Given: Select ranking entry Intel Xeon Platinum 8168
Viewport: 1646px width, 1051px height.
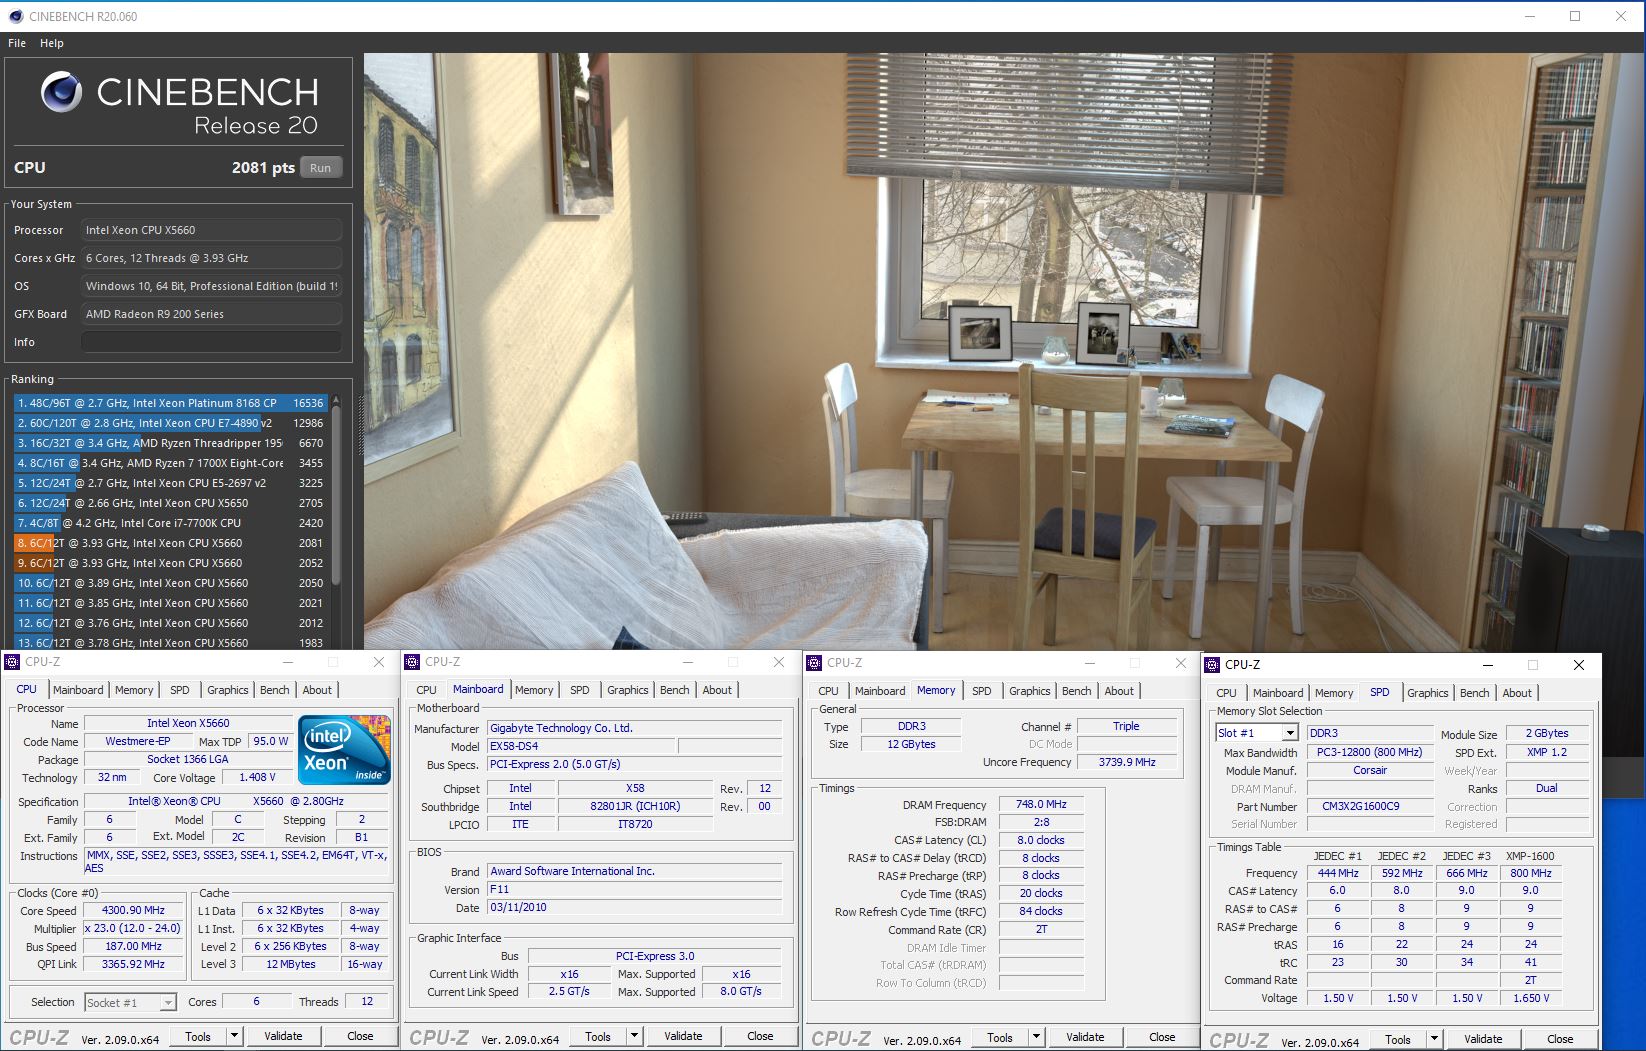Looking at the screenshot, I should (x=170, y=403).
